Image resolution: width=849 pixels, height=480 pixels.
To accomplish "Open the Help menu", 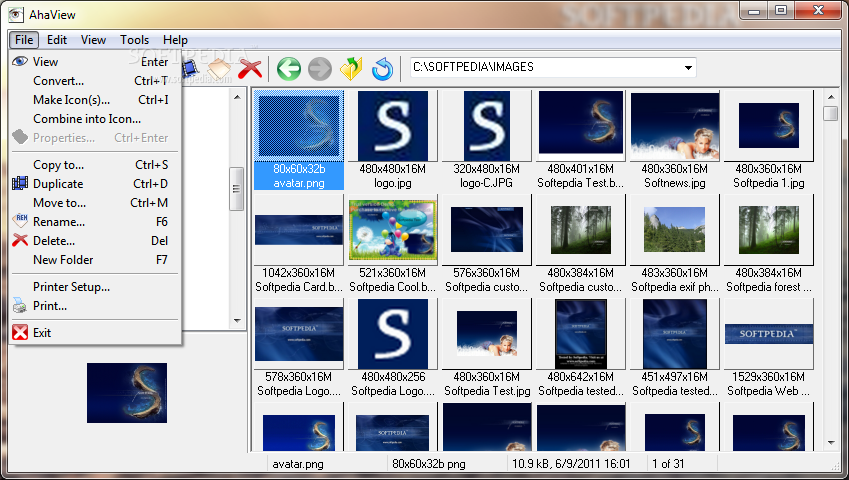I will pyautogui.click(x=175, y=40).
